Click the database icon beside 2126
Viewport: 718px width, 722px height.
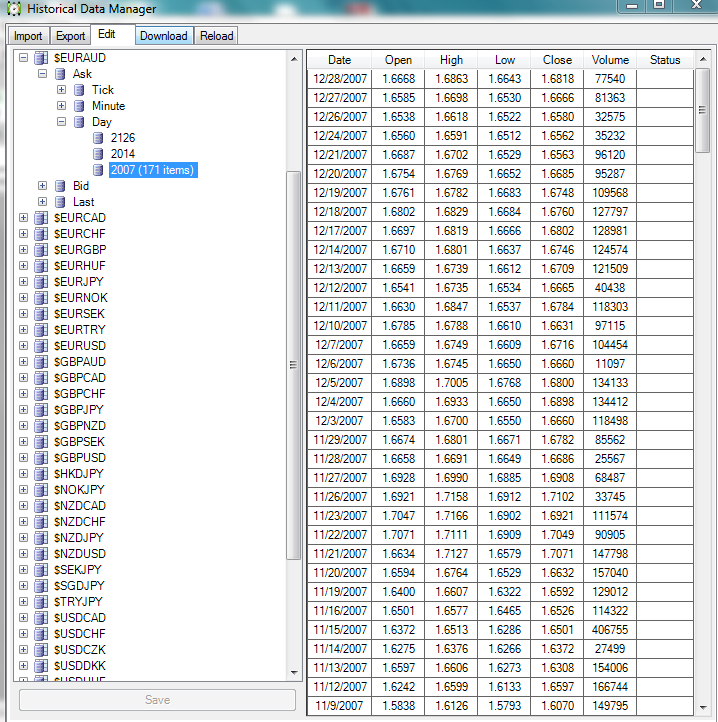click(98, 138)
